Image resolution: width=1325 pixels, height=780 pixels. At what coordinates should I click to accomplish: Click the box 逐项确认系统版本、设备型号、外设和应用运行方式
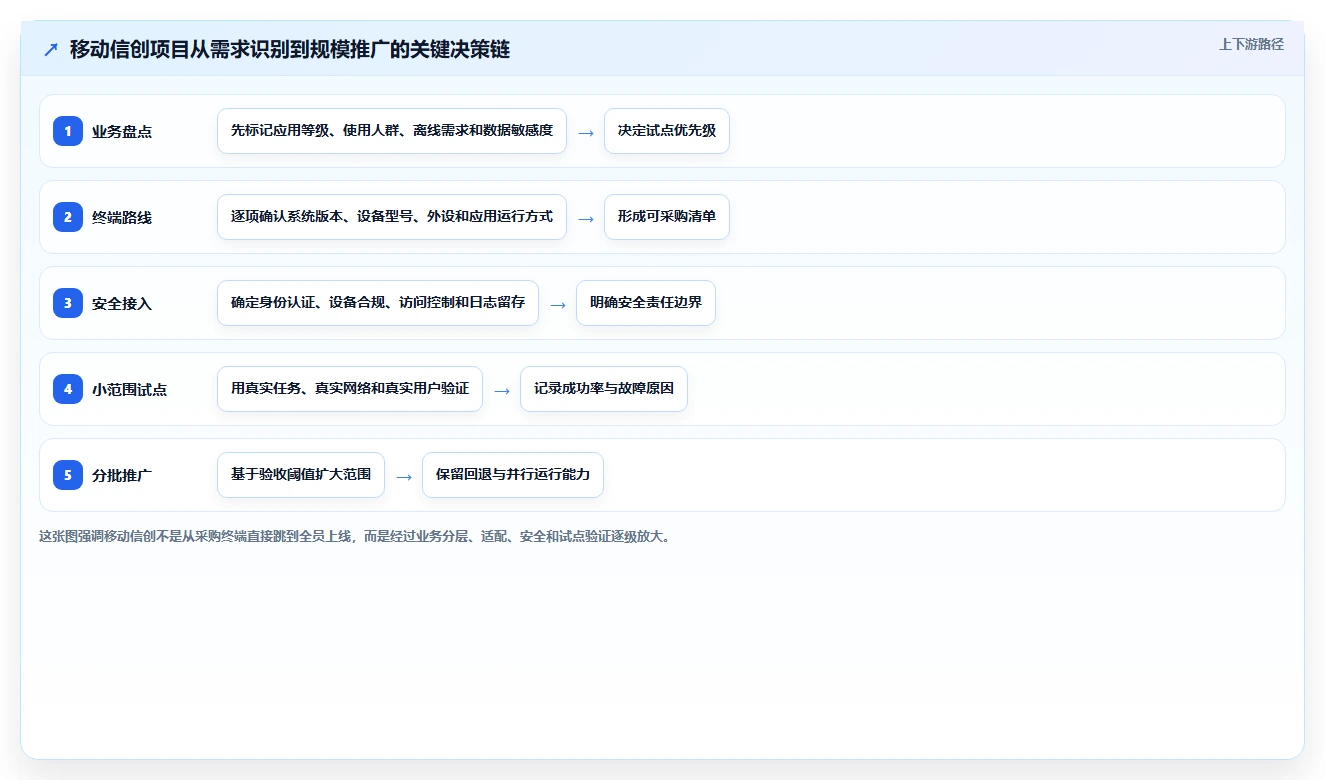(392, 217)
